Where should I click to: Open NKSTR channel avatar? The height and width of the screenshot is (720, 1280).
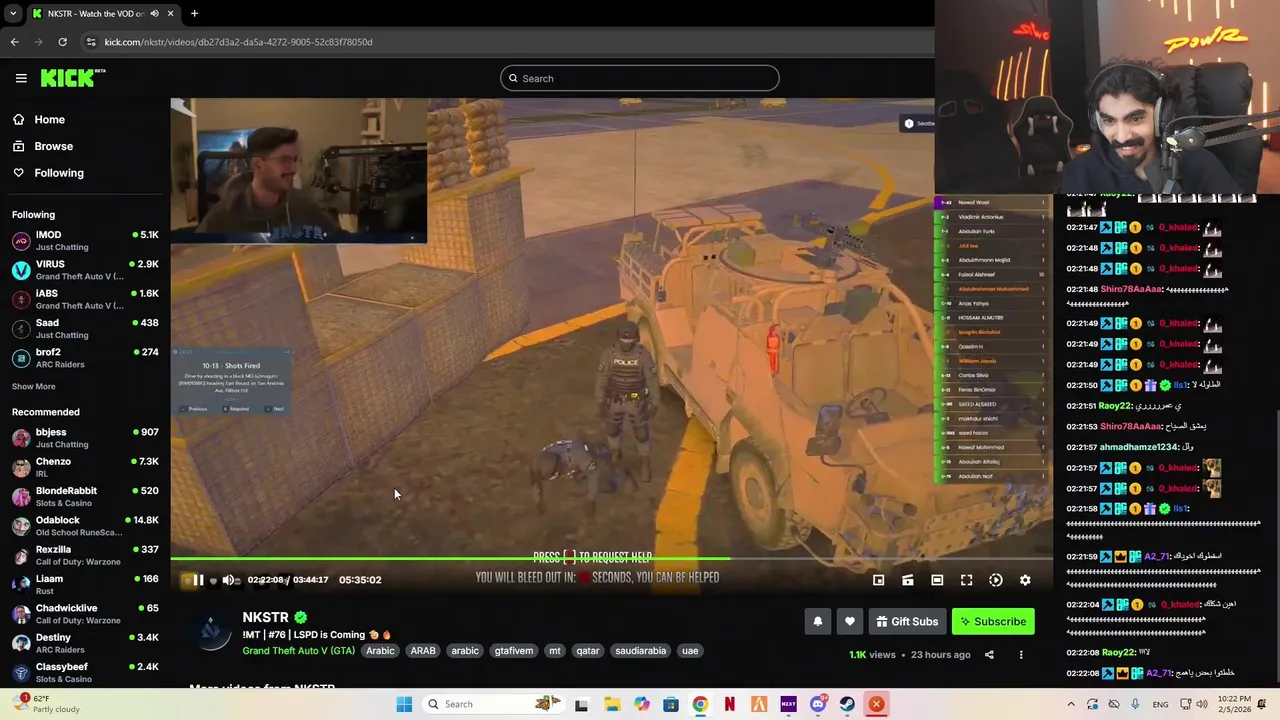pos(211,631)
